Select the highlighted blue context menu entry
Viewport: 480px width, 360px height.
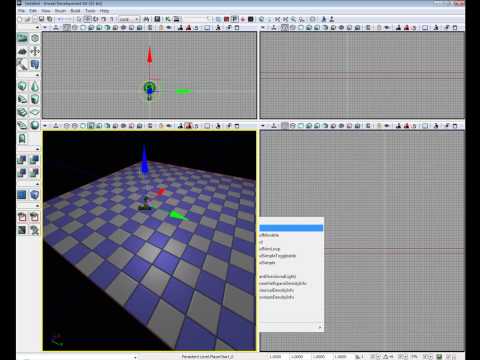(291, 228)
